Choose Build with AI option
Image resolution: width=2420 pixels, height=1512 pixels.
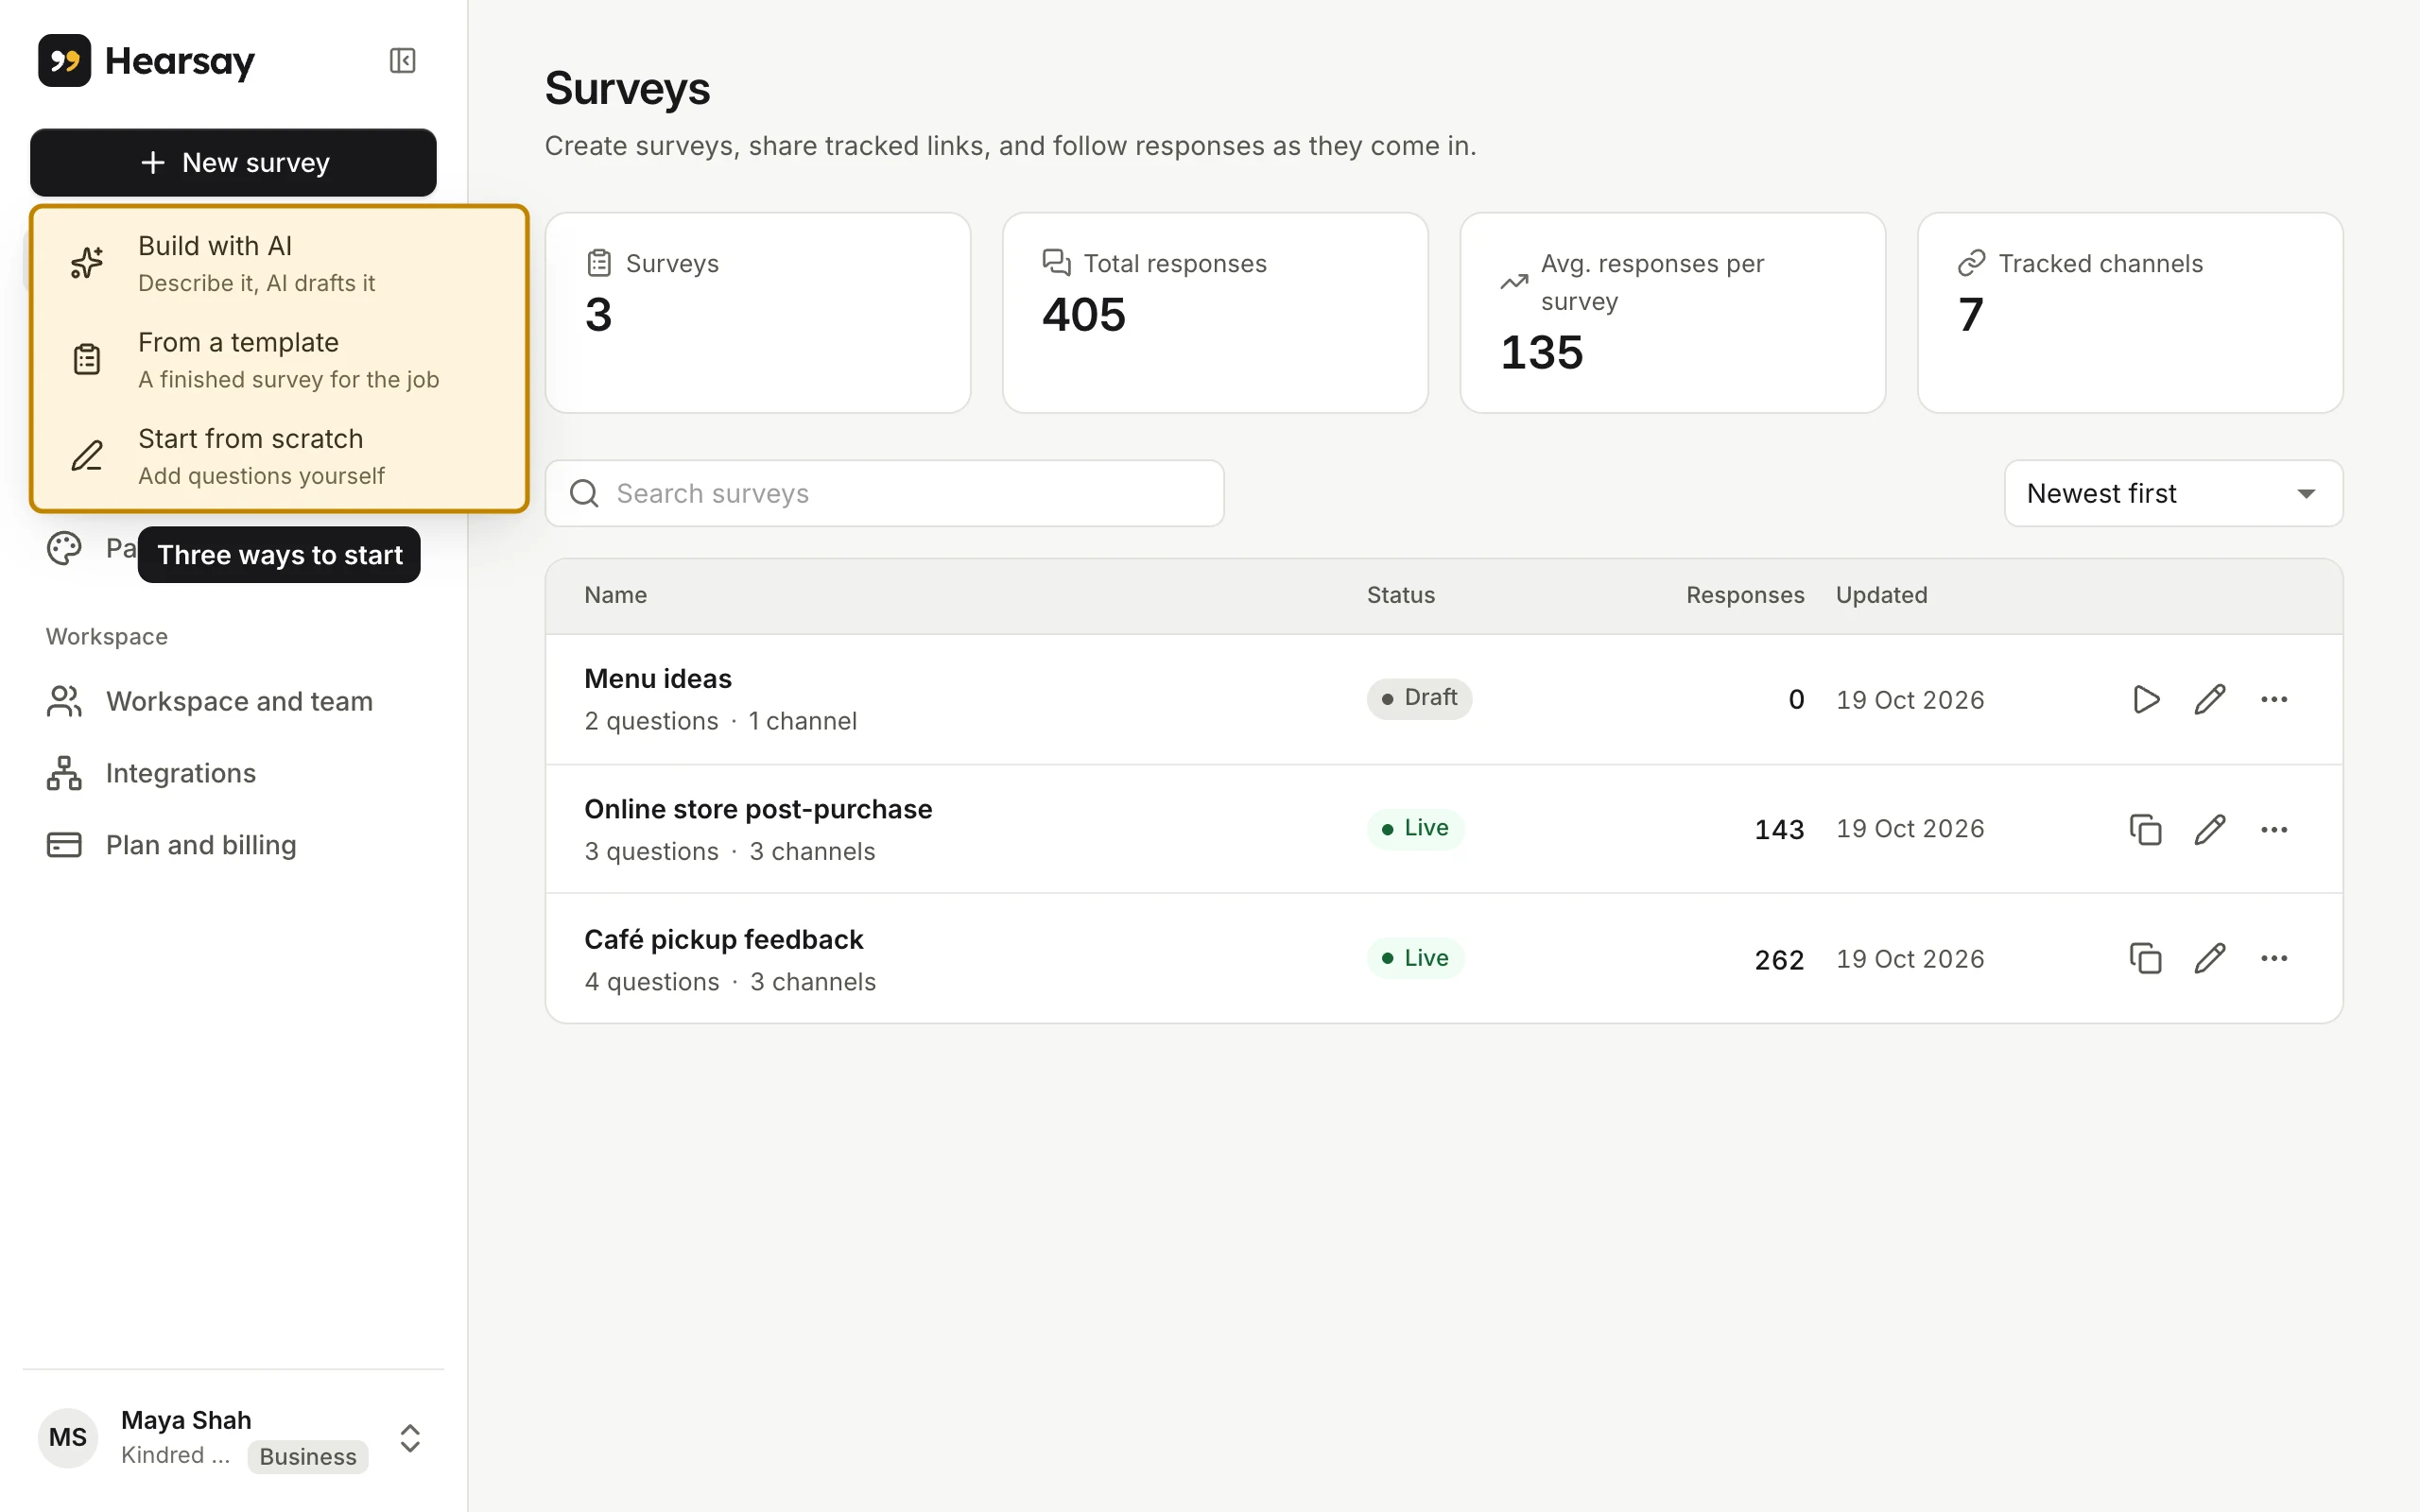(279, 263)
